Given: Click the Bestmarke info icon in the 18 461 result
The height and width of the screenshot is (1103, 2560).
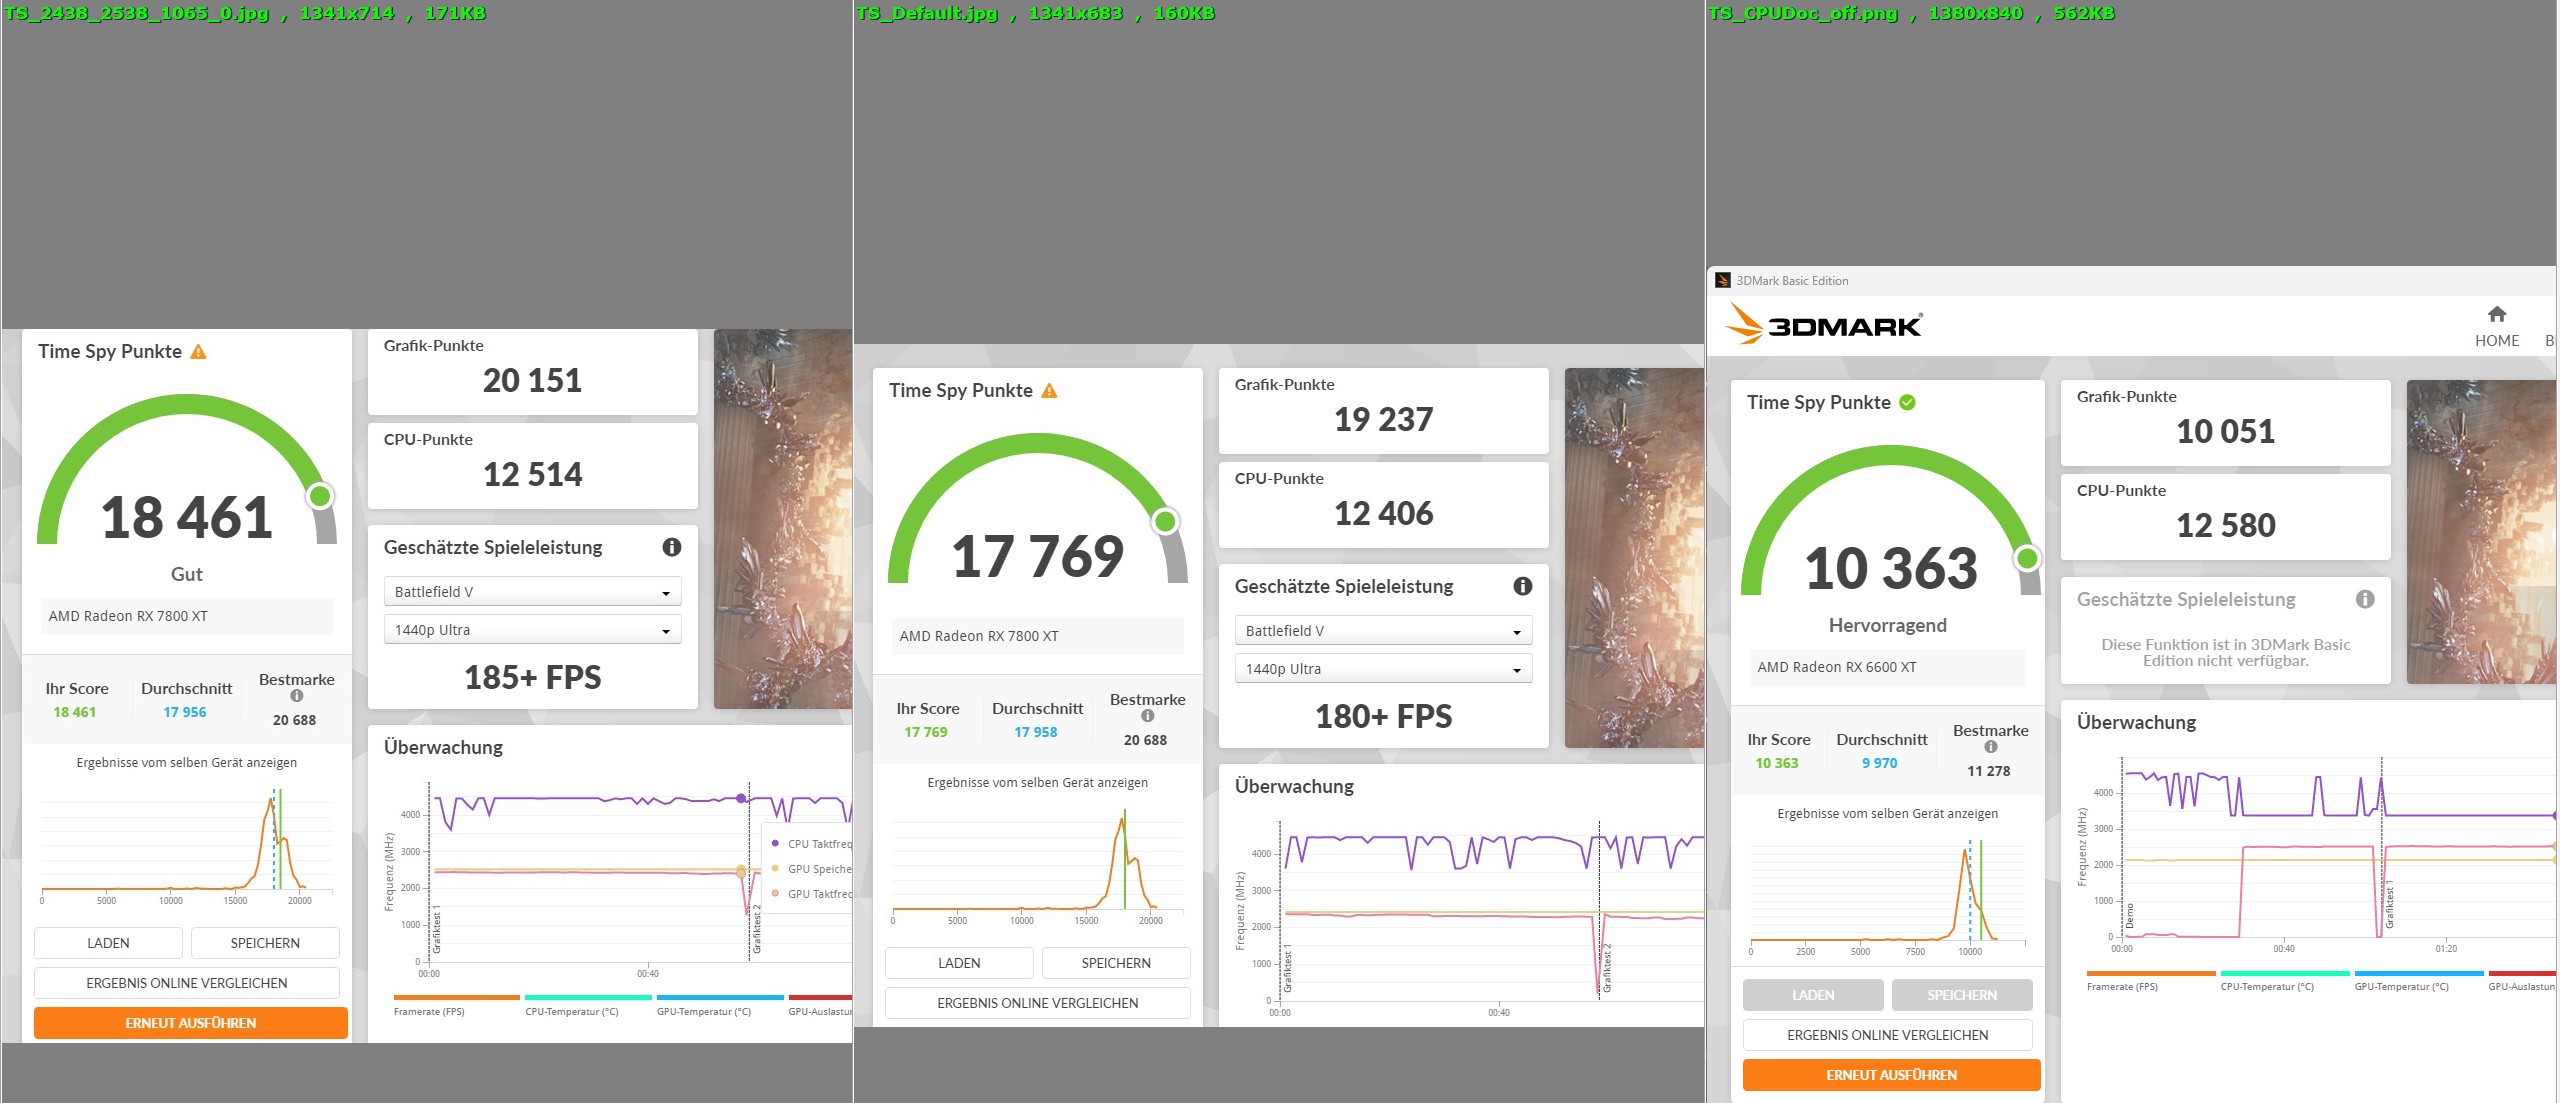Looking at the screenshot, I should pos(297,696).
